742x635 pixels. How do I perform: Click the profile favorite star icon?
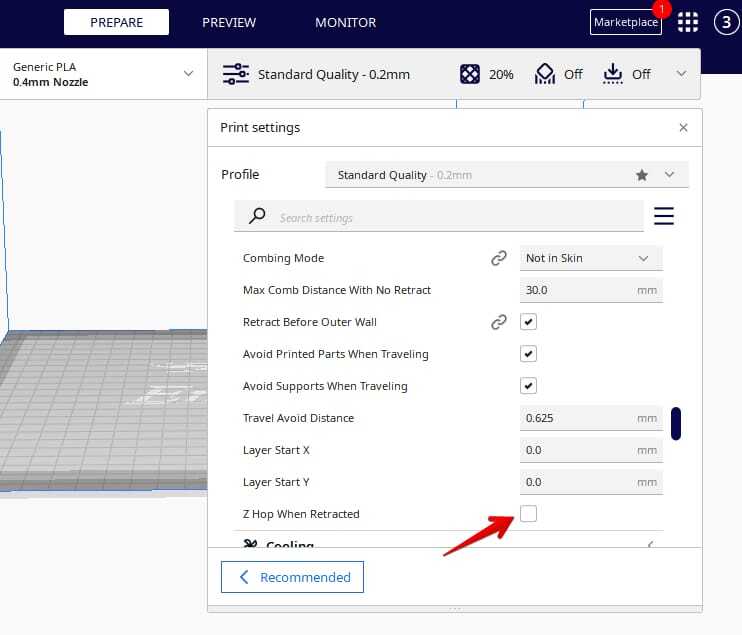point(642,175)
